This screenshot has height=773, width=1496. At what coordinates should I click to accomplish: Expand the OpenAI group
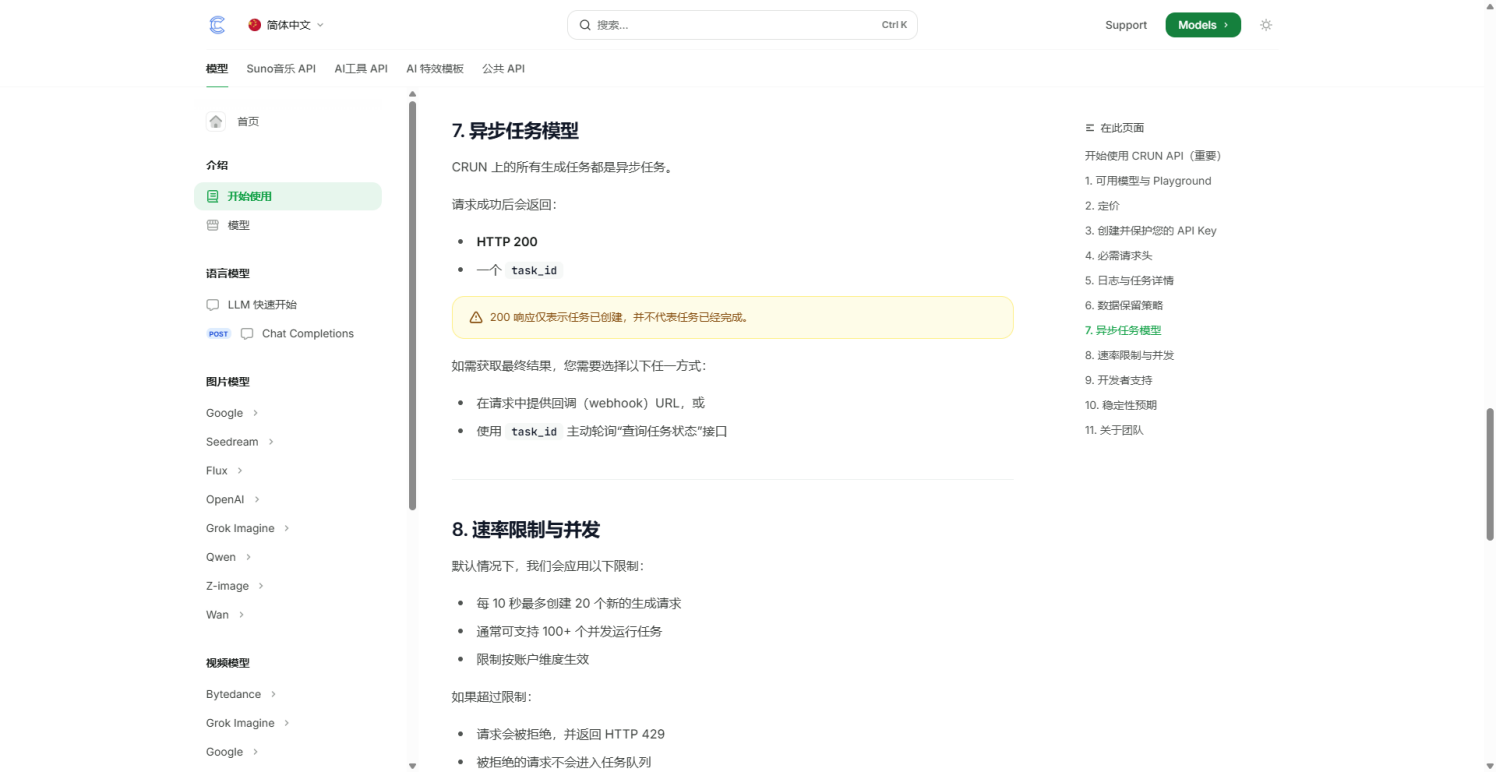pos(233,499)
